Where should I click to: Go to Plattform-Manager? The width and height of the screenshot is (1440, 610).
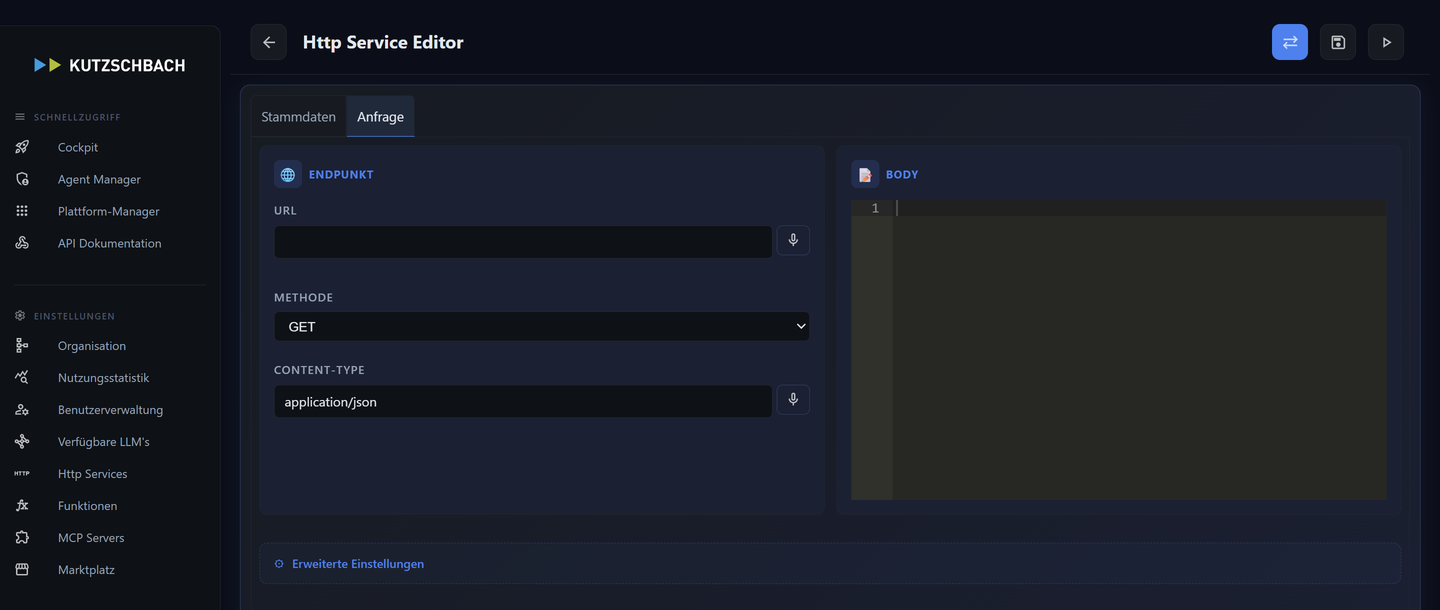[108, 211]
